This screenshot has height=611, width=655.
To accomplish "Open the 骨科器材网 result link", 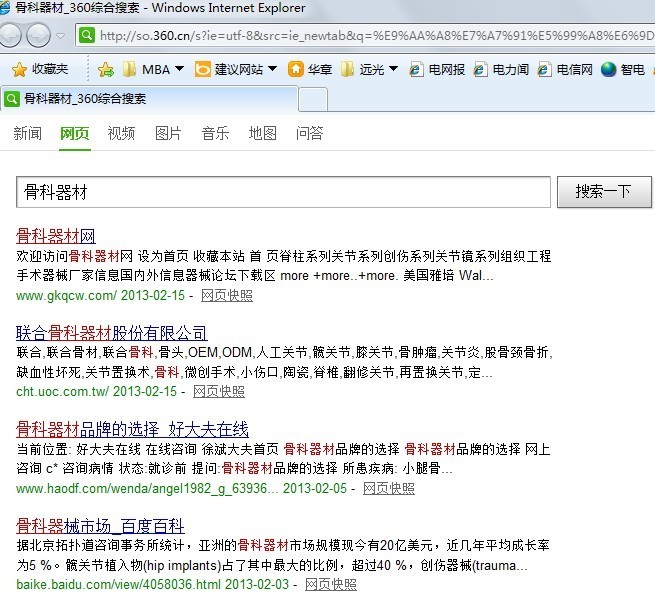I will coord(56,236).
